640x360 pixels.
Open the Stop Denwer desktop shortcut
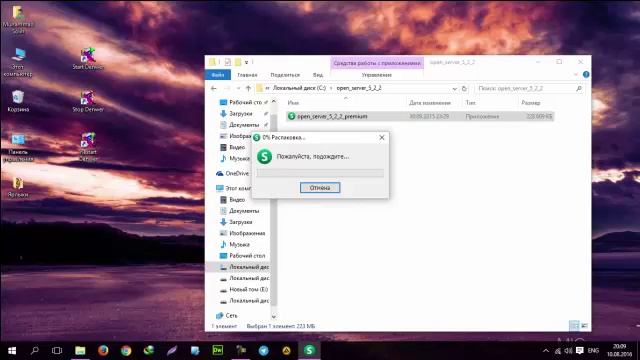[x=87, y=101]
